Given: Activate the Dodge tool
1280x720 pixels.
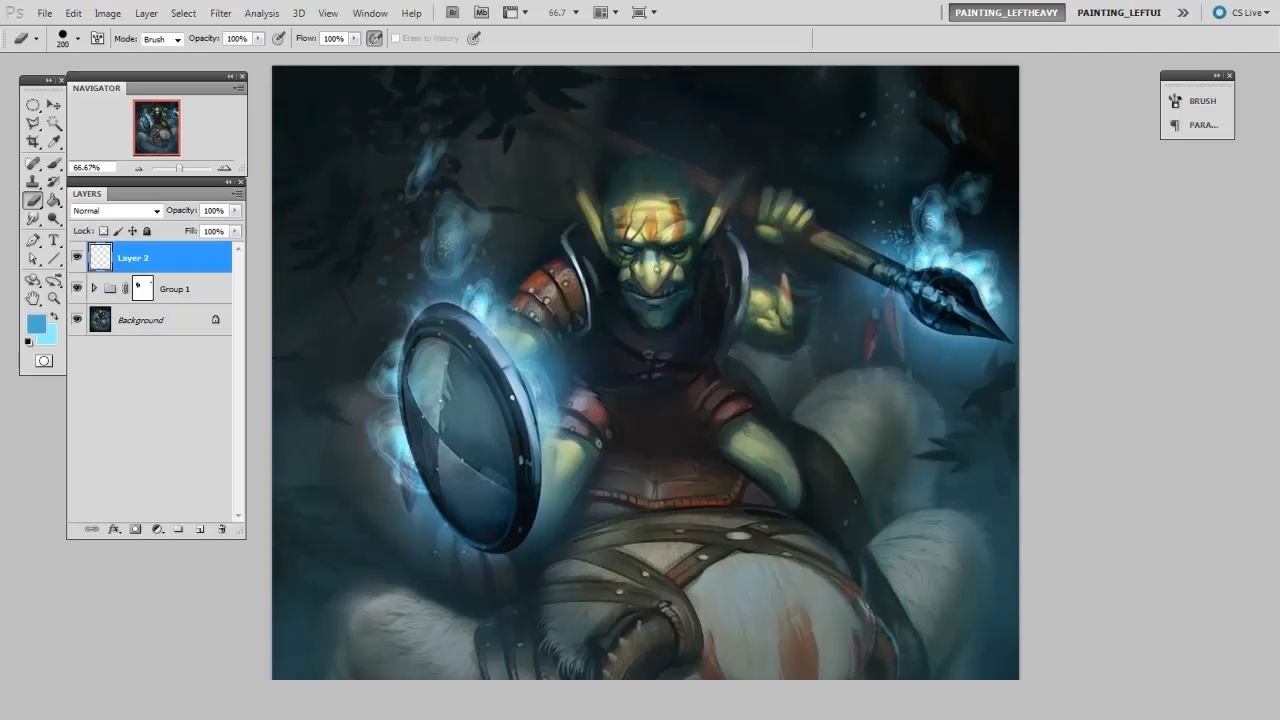Looking at the screenshot, I should click(x=54, y=218).
